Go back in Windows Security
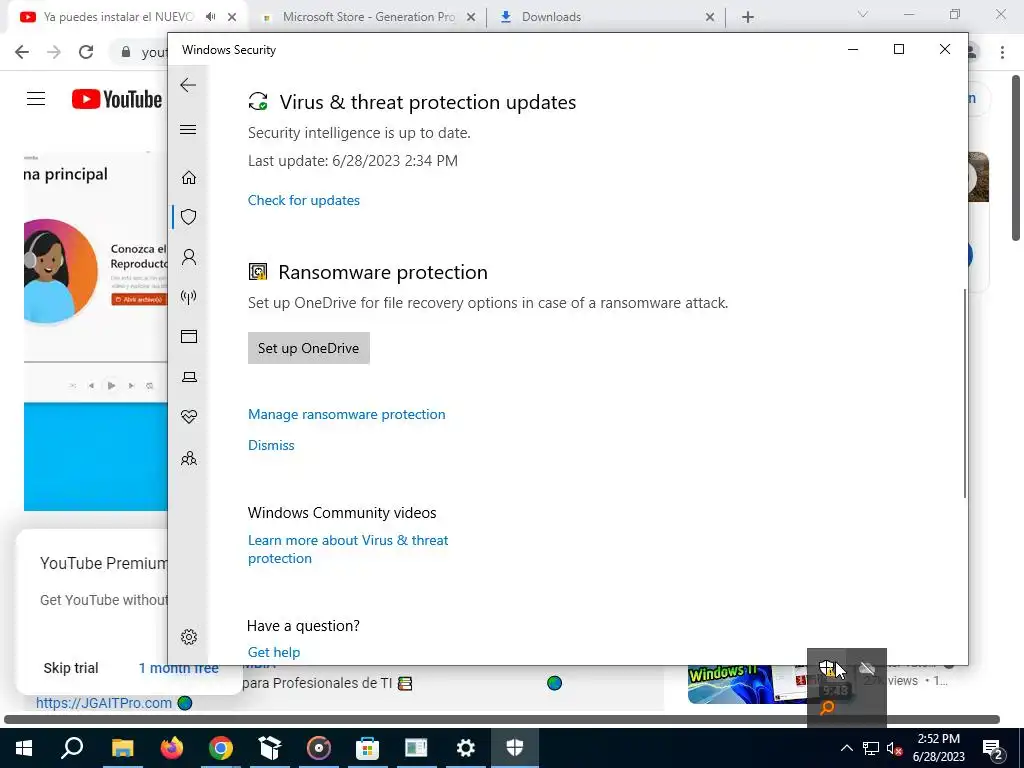The image size is (1024, 768). (188, 85)
